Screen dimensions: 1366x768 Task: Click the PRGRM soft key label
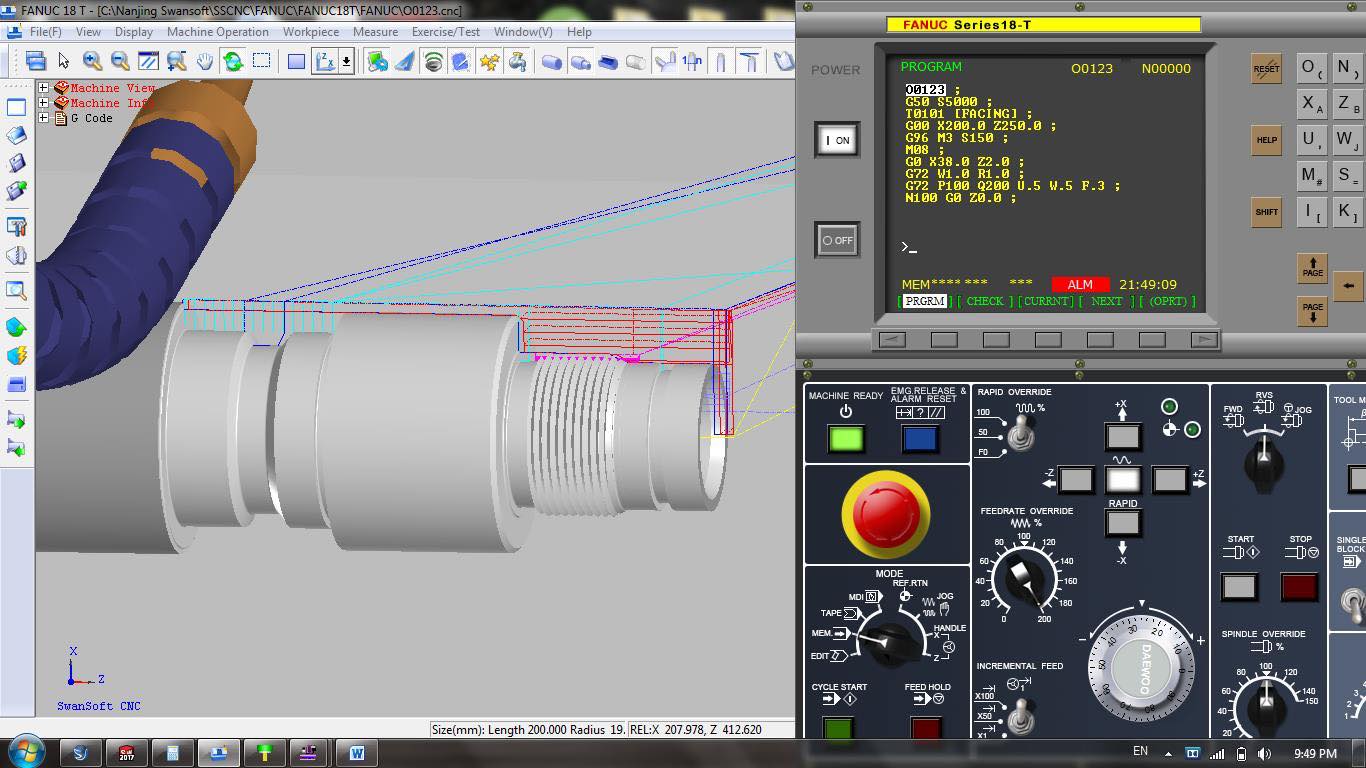click(x=925, y=301)
